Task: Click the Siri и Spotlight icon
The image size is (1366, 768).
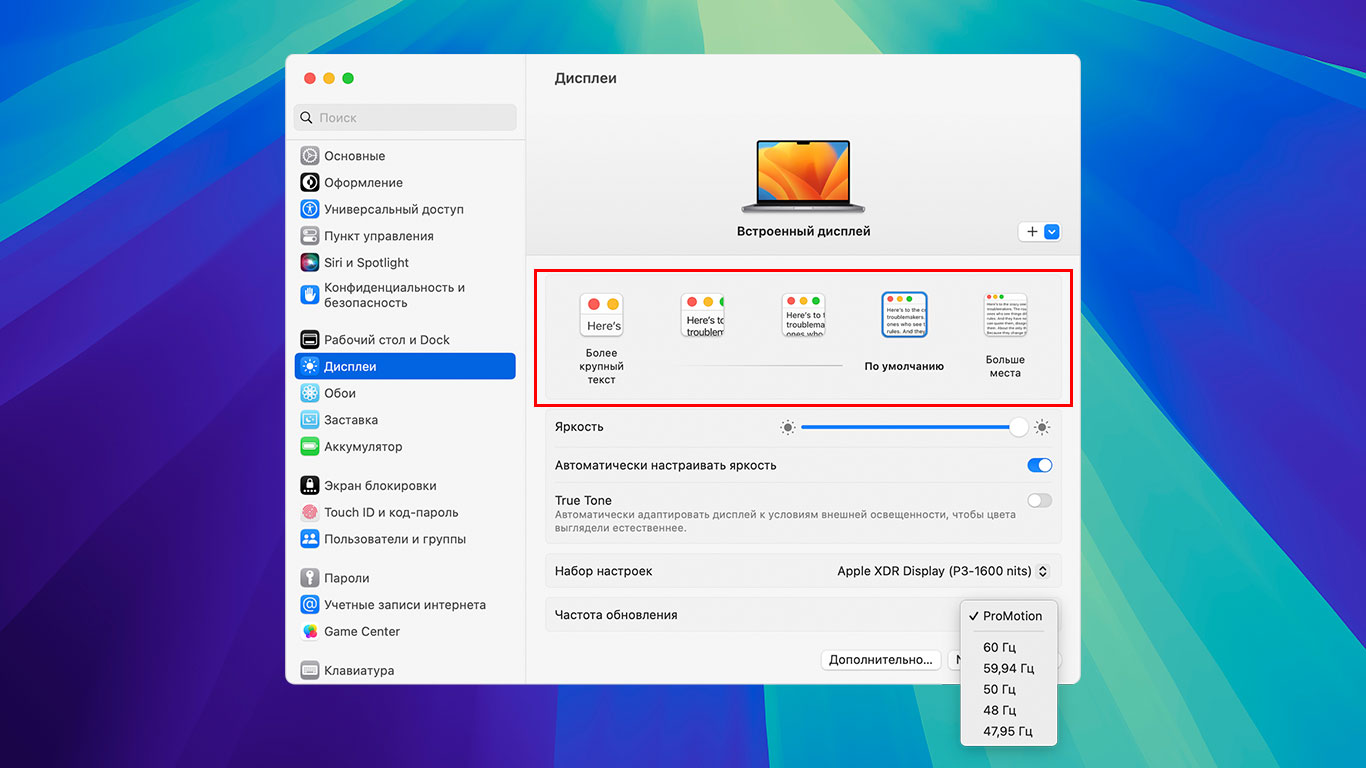Action: pyautogui.click(x=309, y=263)
